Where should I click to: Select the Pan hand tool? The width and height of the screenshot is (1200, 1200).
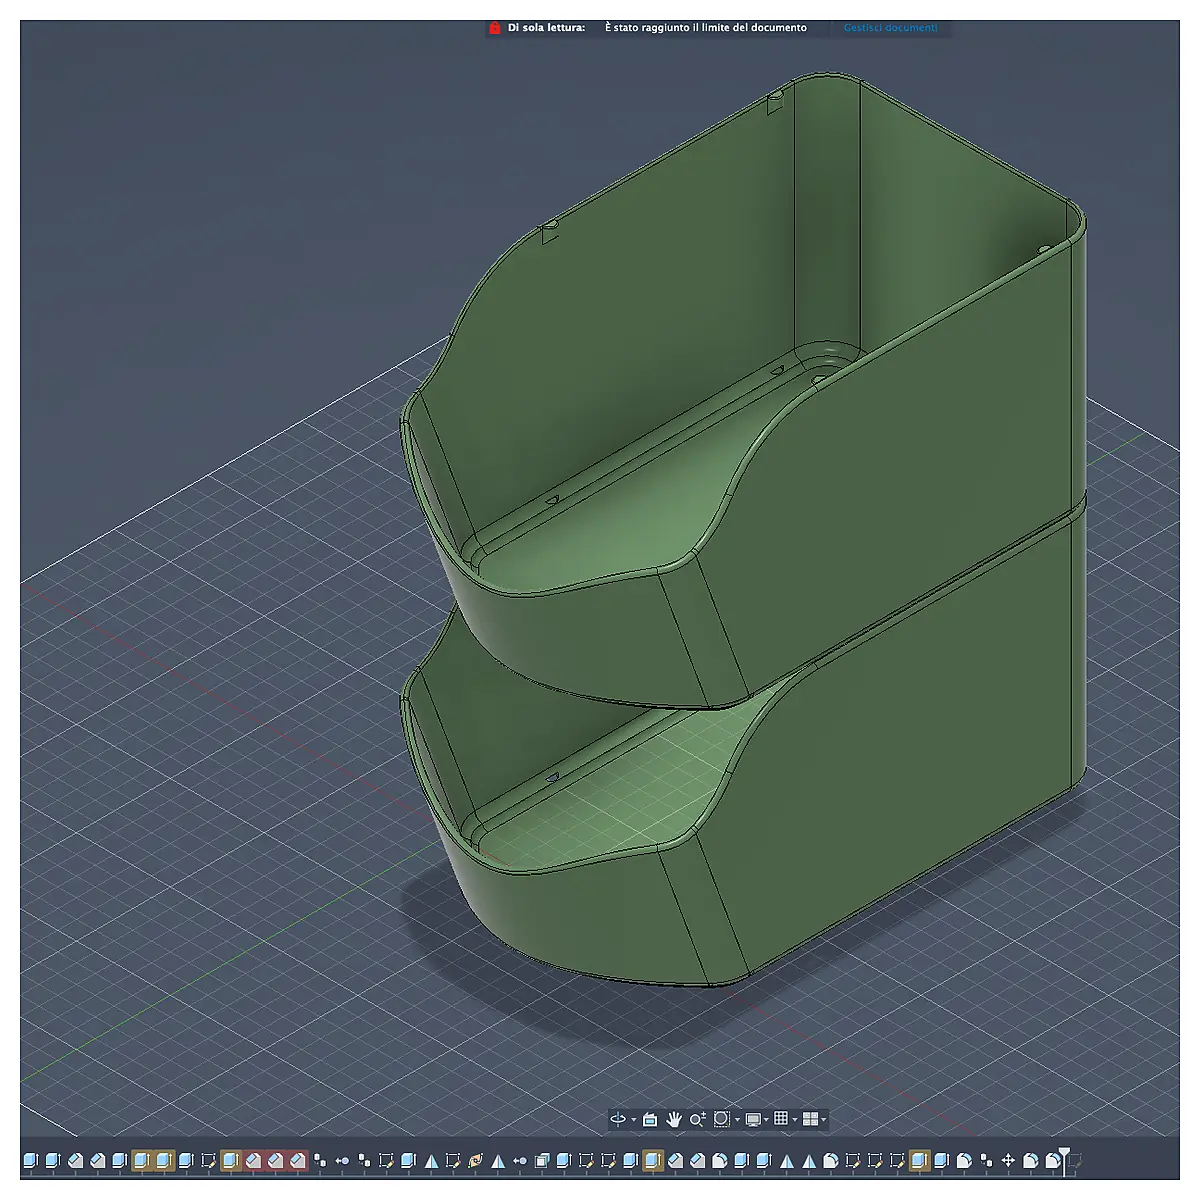pos(673,1119)
